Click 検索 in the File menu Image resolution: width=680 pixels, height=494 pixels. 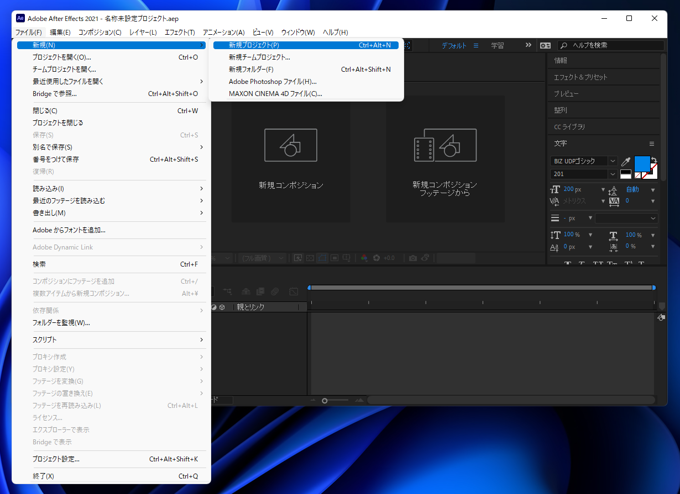click(x=111, y=264)
